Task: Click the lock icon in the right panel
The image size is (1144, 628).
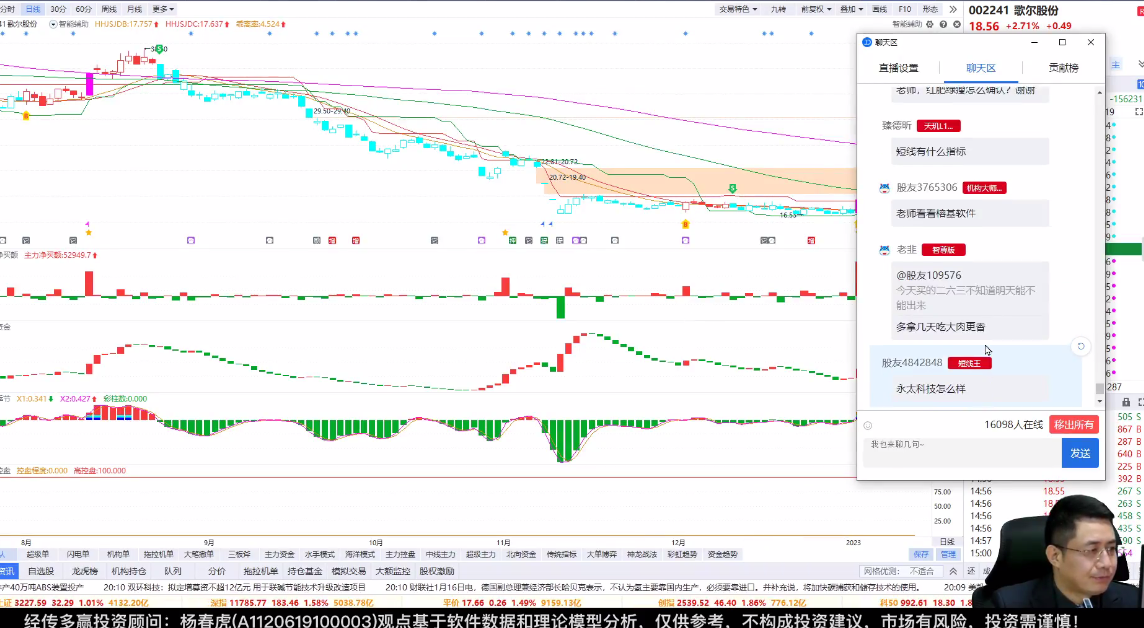Action: click(x=1126, y=403)
